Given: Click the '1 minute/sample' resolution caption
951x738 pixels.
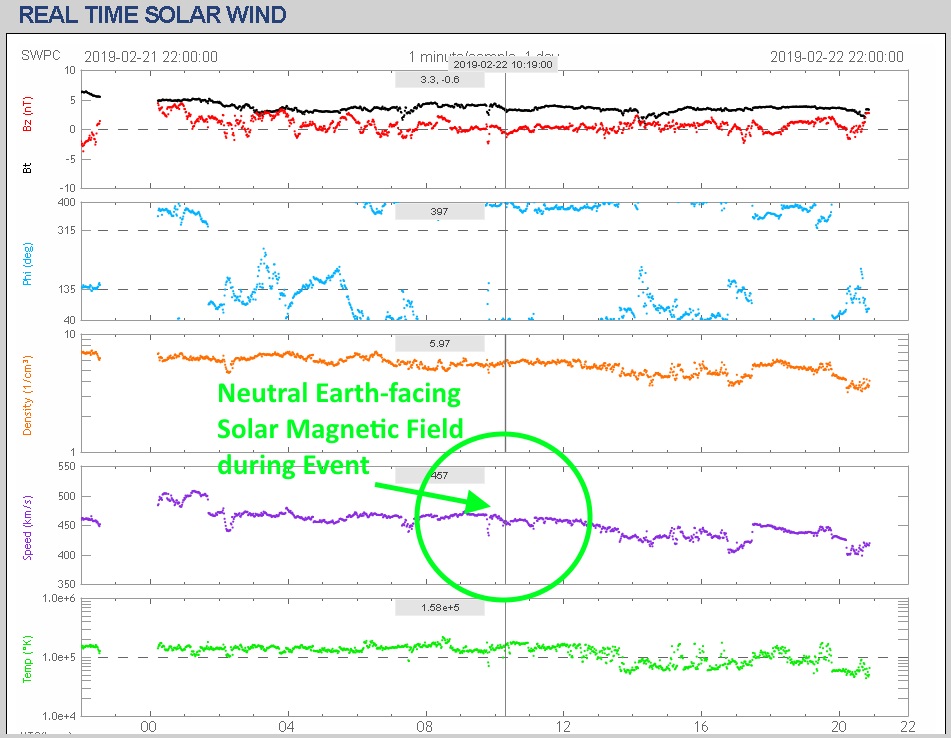Looking at the screenshot, I should tap(462, 56).
